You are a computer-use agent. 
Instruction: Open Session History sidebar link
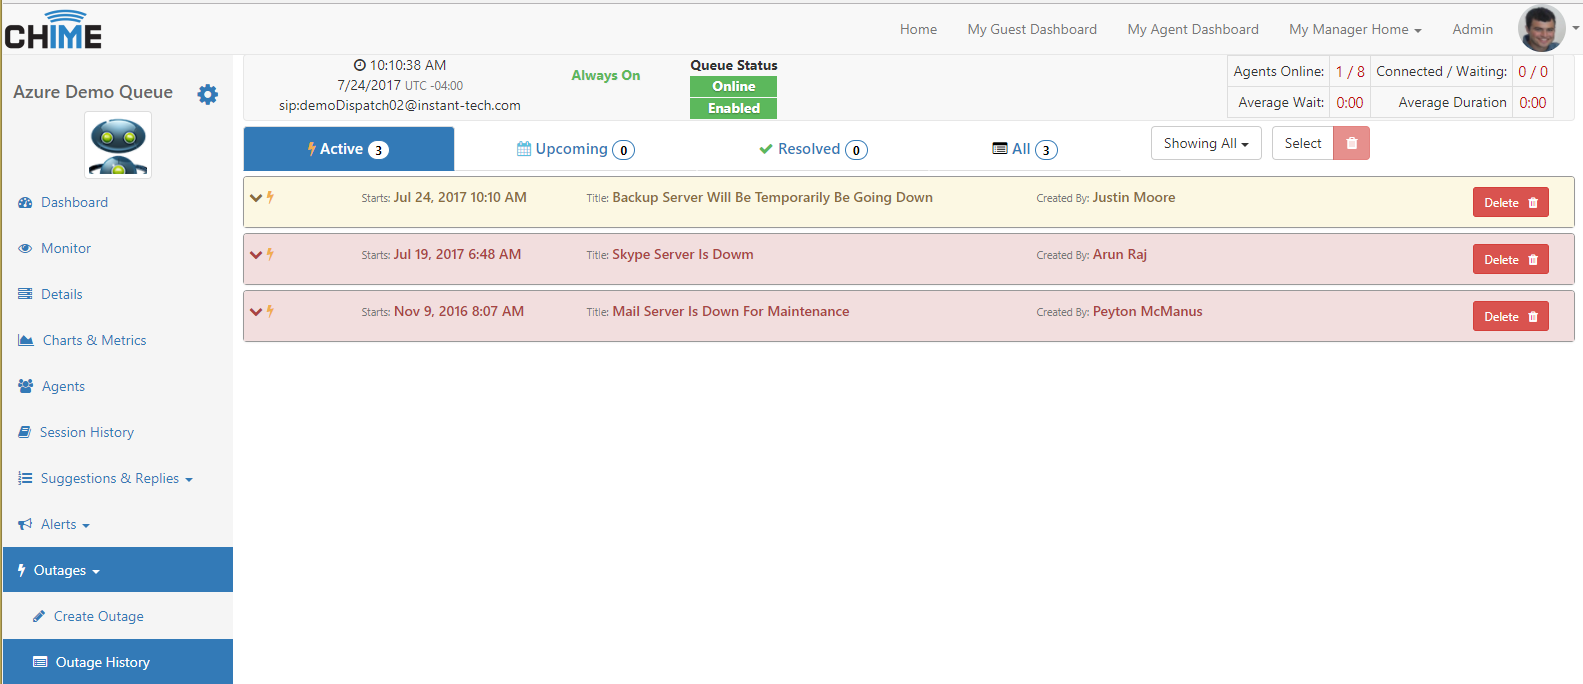coord(87,432)
